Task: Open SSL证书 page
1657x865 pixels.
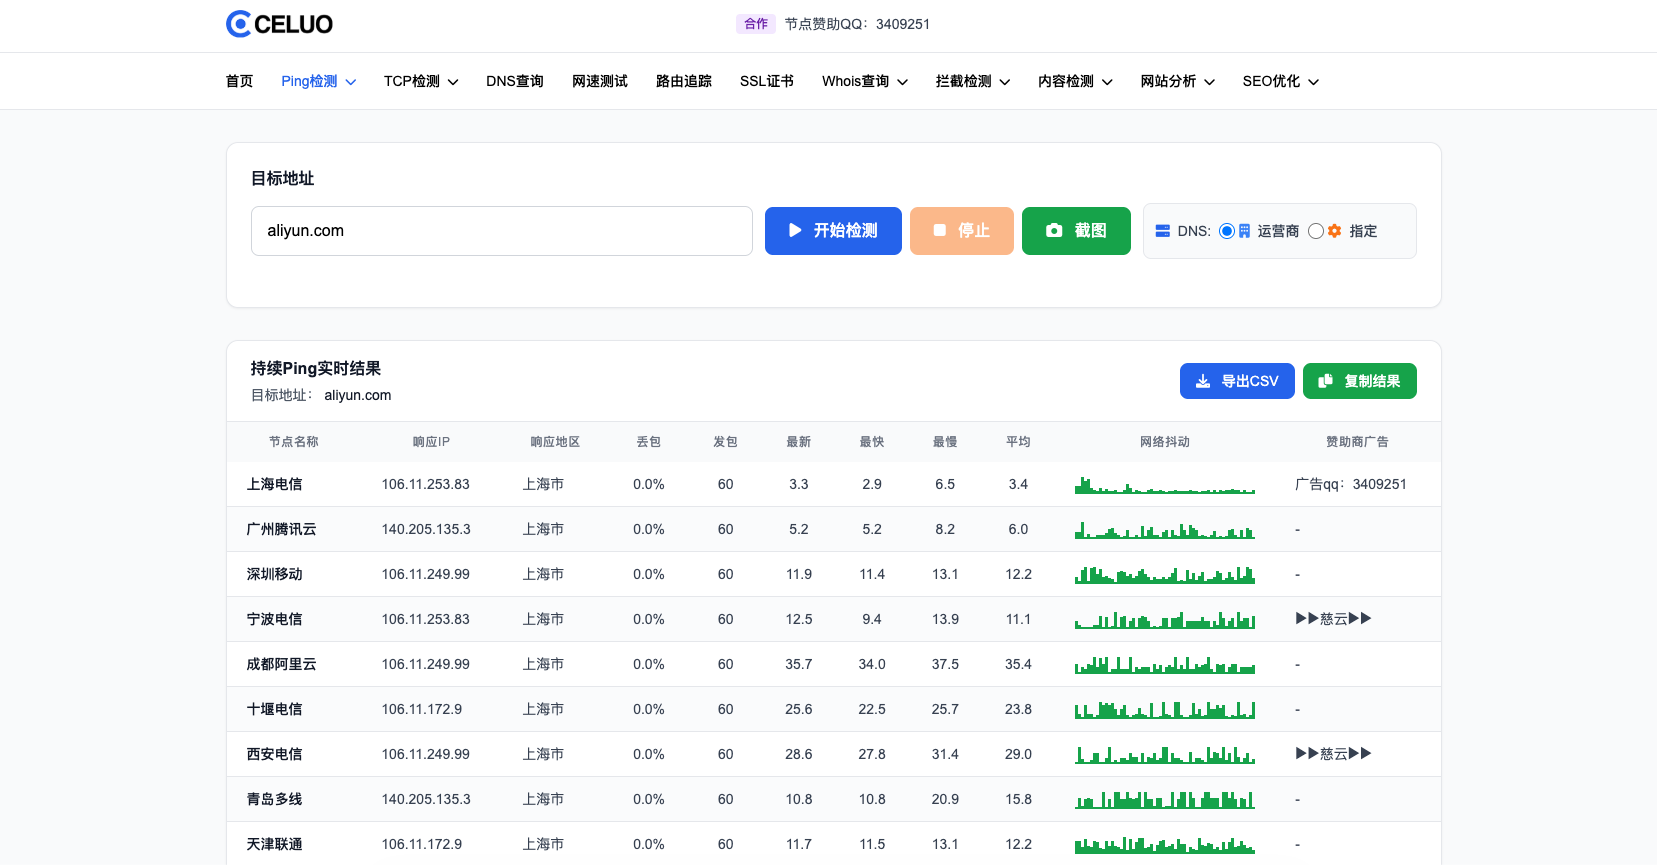Action: (x=767, y=81)
